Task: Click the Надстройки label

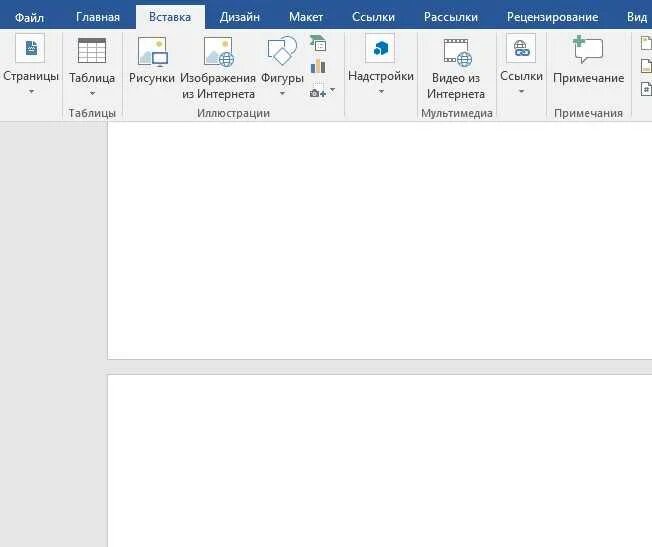Action: tap(381, 76)
